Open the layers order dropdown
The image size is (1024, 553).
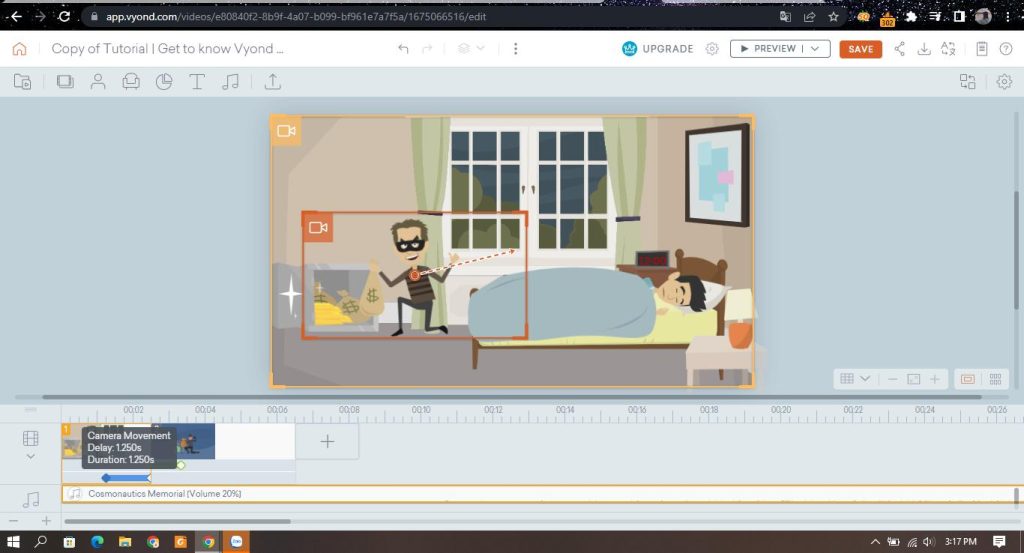point(471,48)
